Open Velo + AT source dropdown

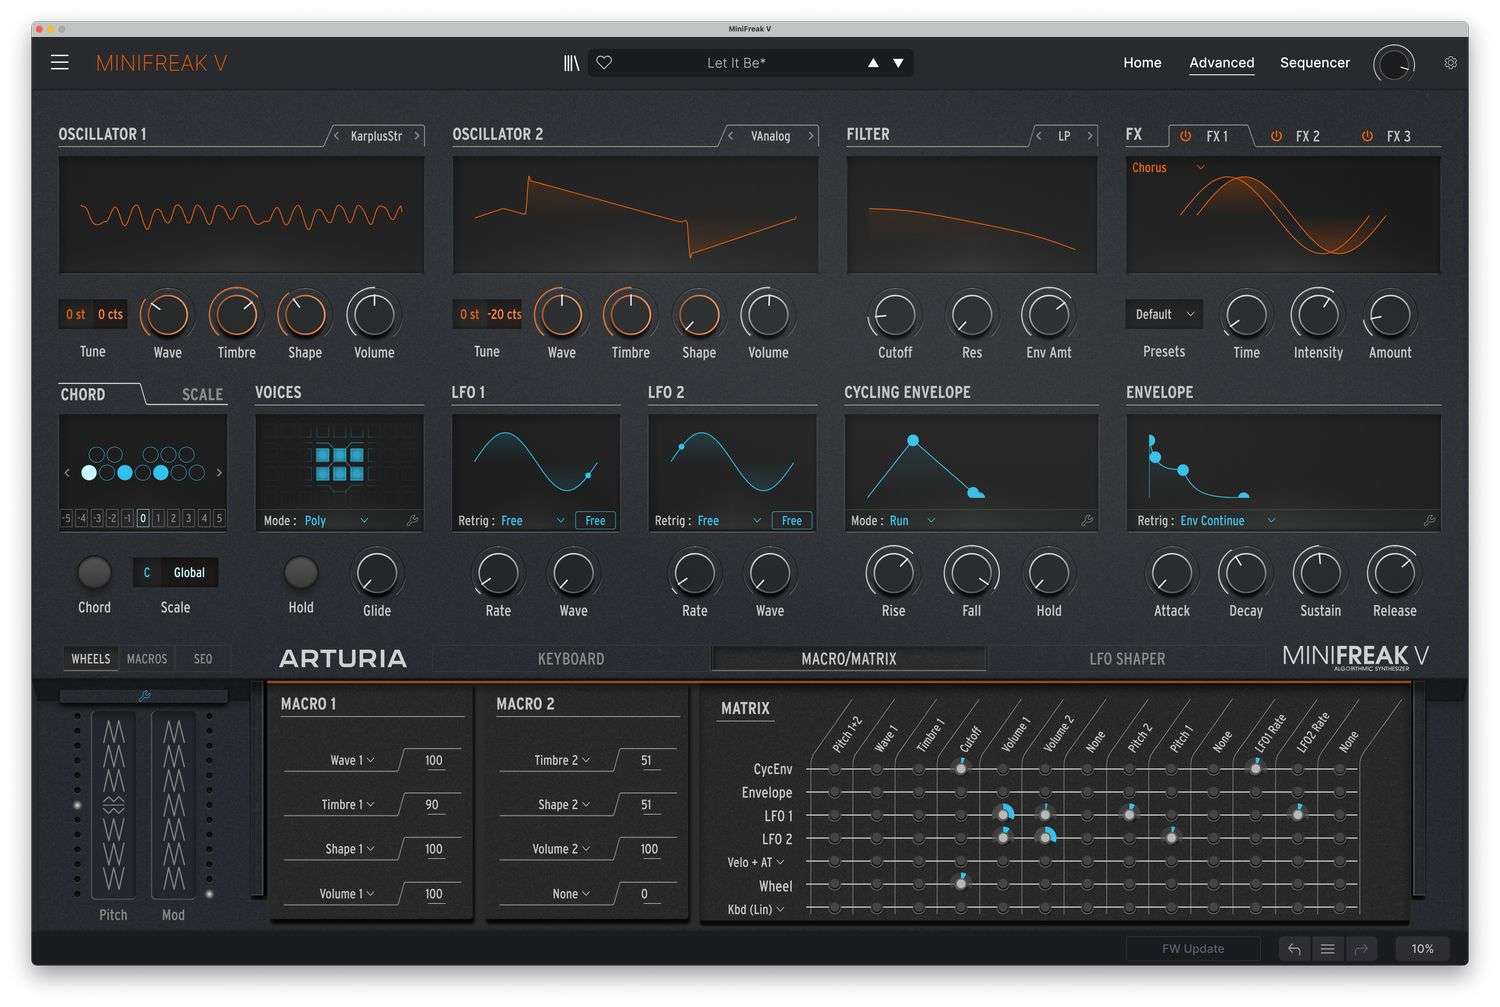[x=755, y=862]
